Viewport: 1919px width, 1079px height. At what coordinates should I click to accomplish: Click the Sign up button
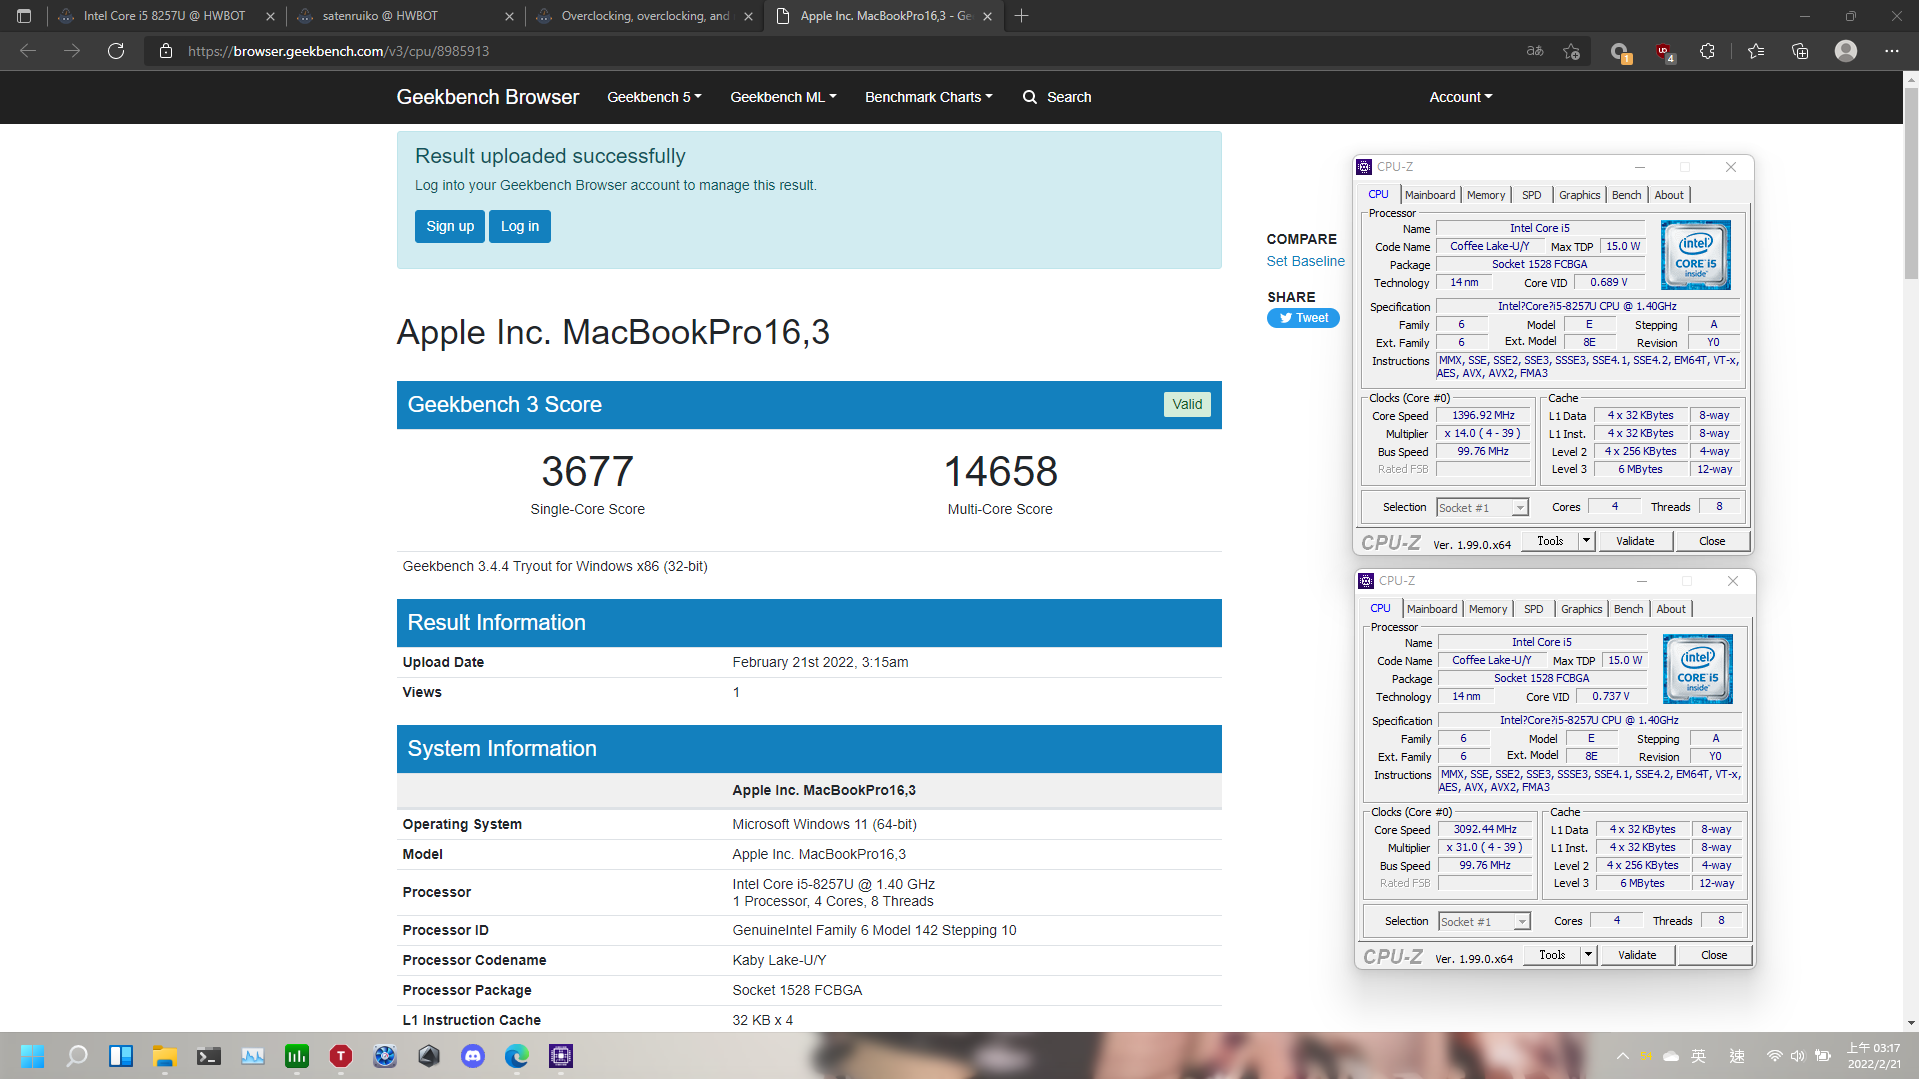[x=450, y=226]
